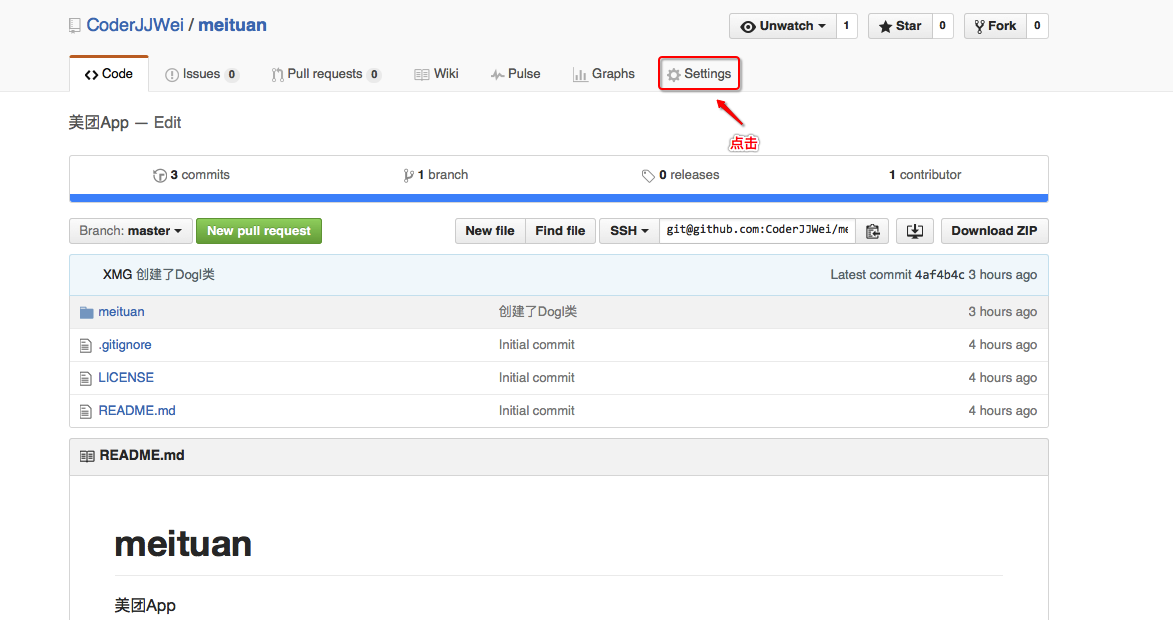The width and height of the screenshot is (1173, 620).
Task: View the 1 contributor link
Action: [925, 175]
